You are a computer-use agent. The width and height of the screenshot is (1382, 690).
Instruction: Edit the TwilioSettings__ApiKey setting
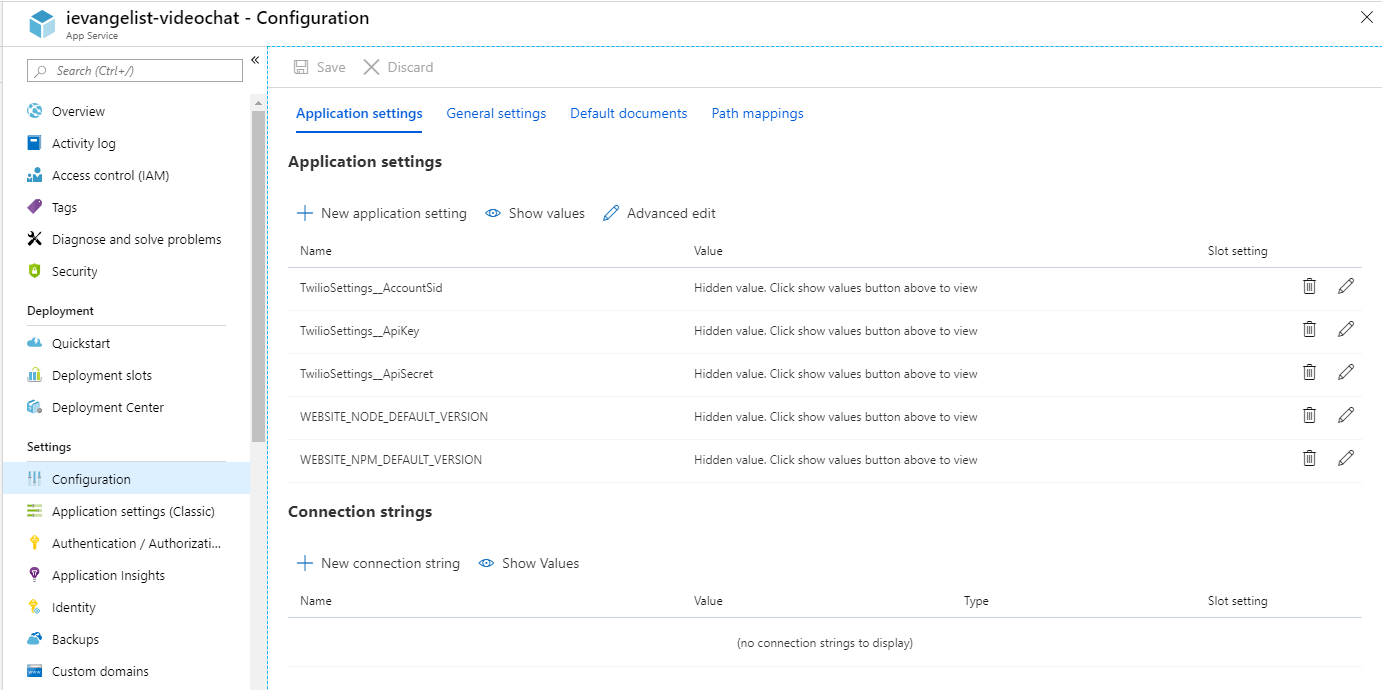tap(1346, 329)
